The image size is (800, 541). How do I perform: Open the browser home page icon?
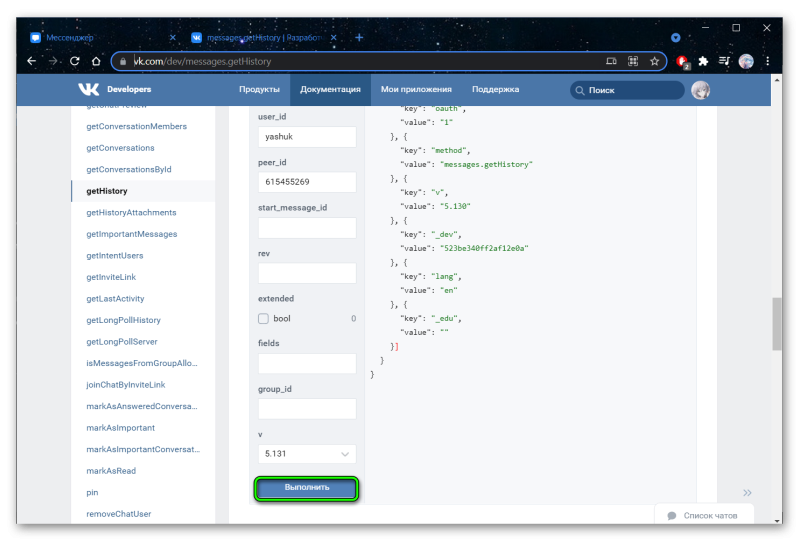96,61
